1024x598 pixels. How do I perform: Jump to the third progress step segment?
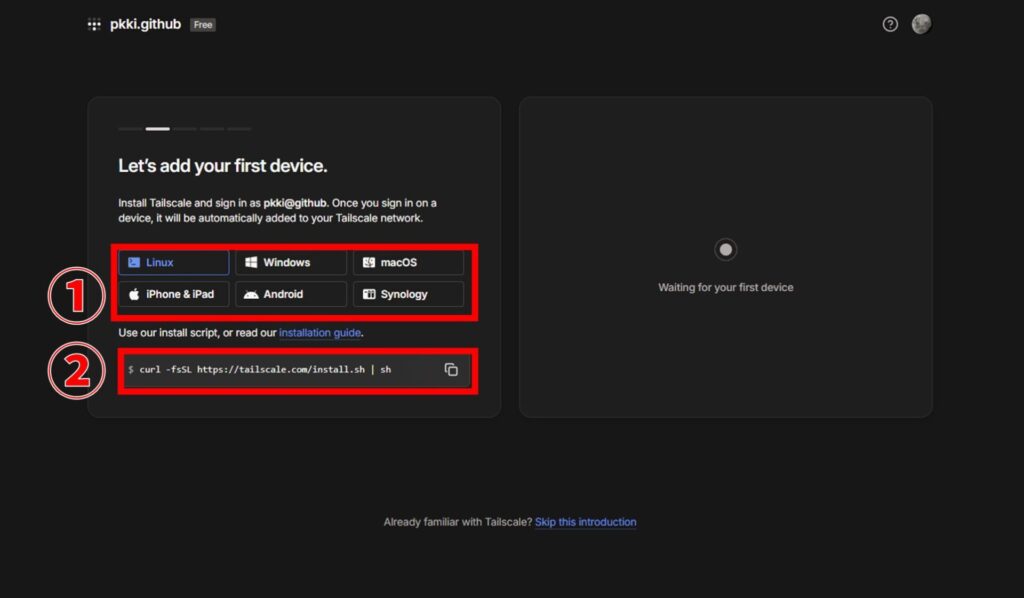click(184, 129)
